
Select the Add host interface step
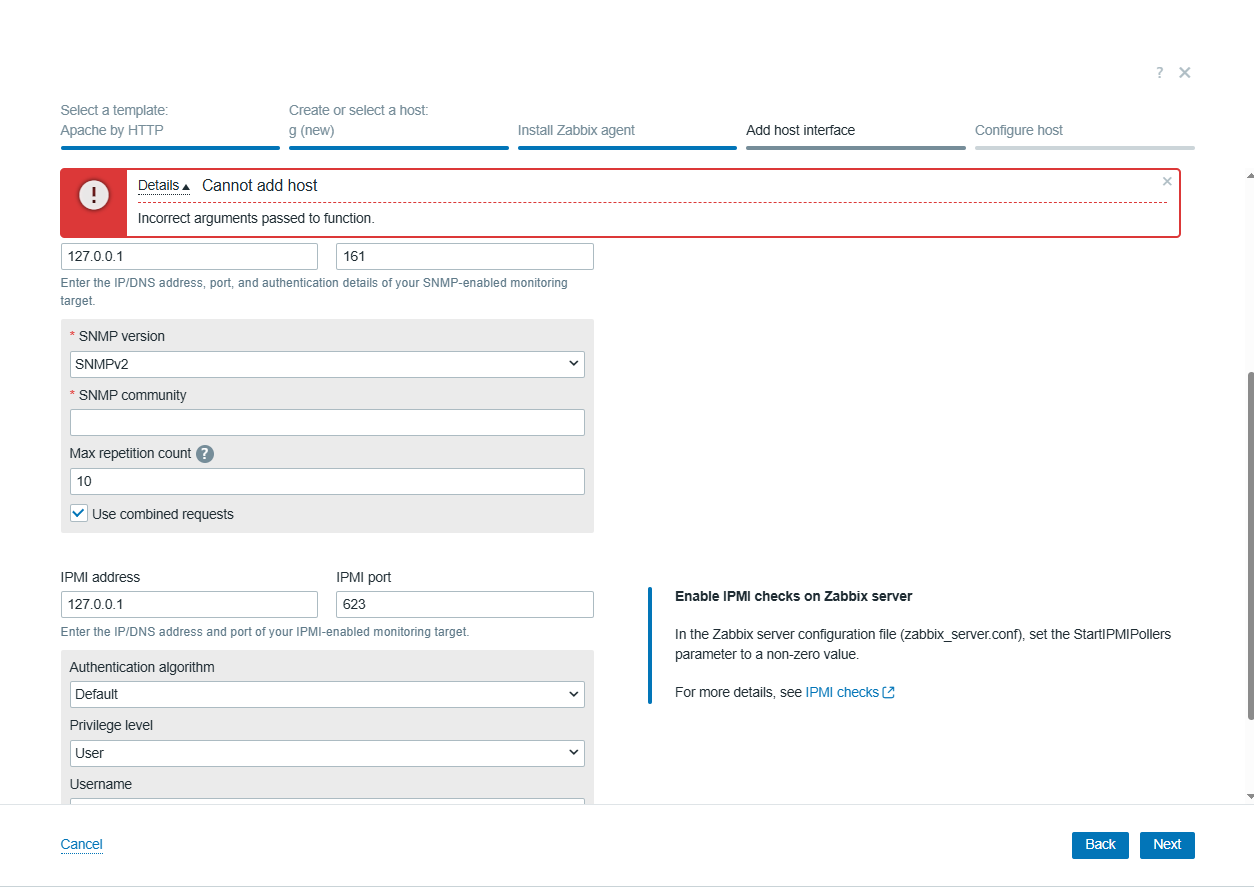pos(856,134)
